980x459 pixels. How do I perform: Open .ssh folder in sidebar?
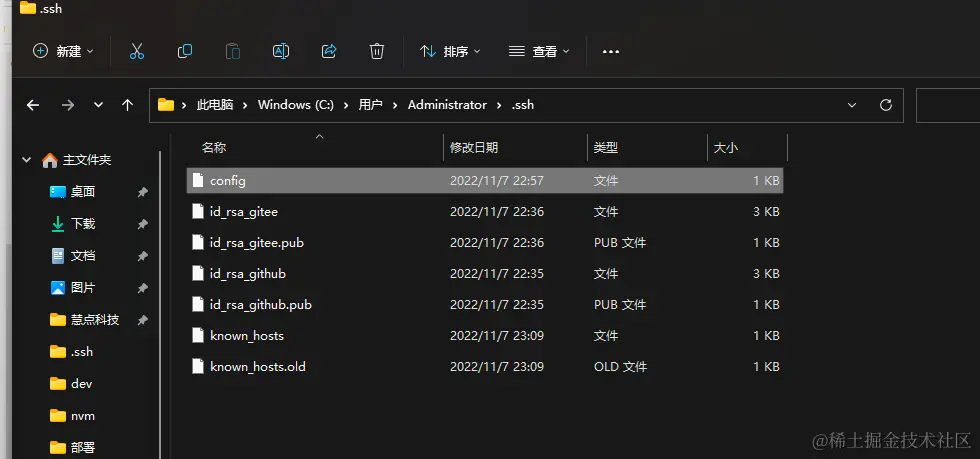click(x=82, y=352)
